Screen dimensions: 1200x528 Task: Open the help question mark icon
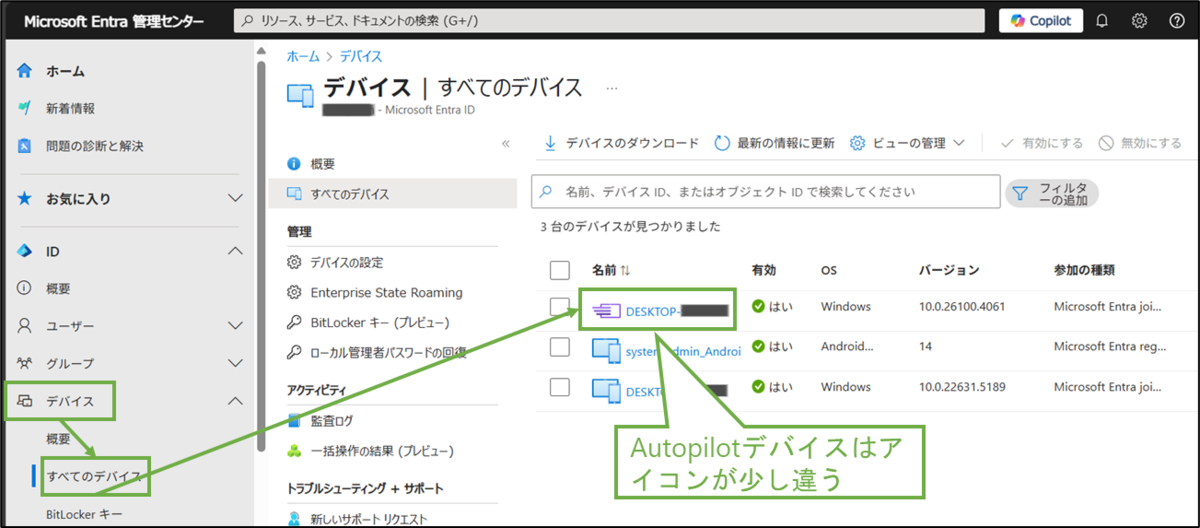(1176, 21)
